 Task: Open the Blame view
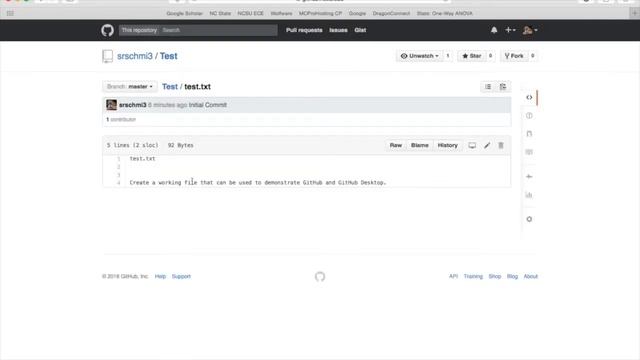pyautogui.click(x=420, y=145)
